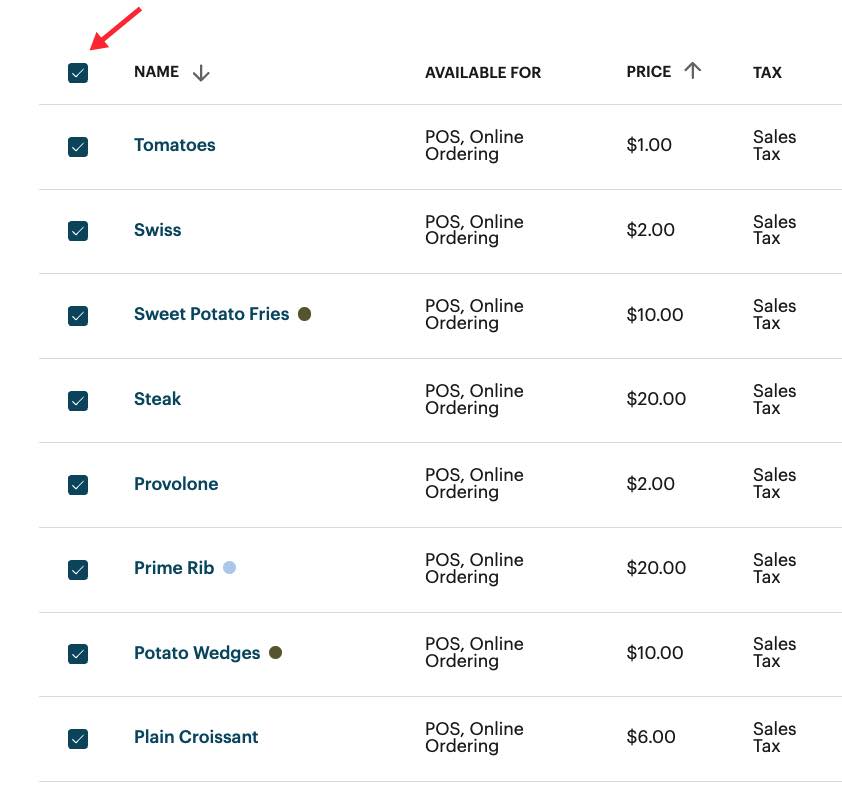
Task: Click the Prime Rib item link
Action: [173, 568]
